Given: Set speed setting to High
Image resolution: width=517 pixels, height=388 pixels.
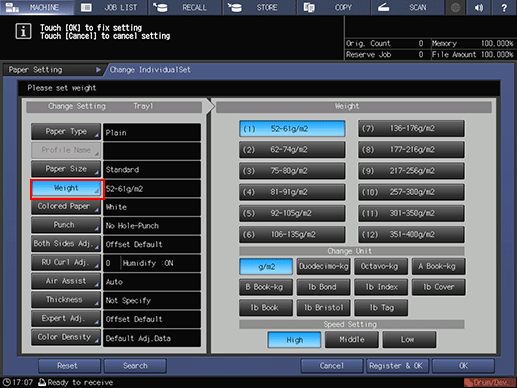Looking at the screenshot, I should [294, 340].
